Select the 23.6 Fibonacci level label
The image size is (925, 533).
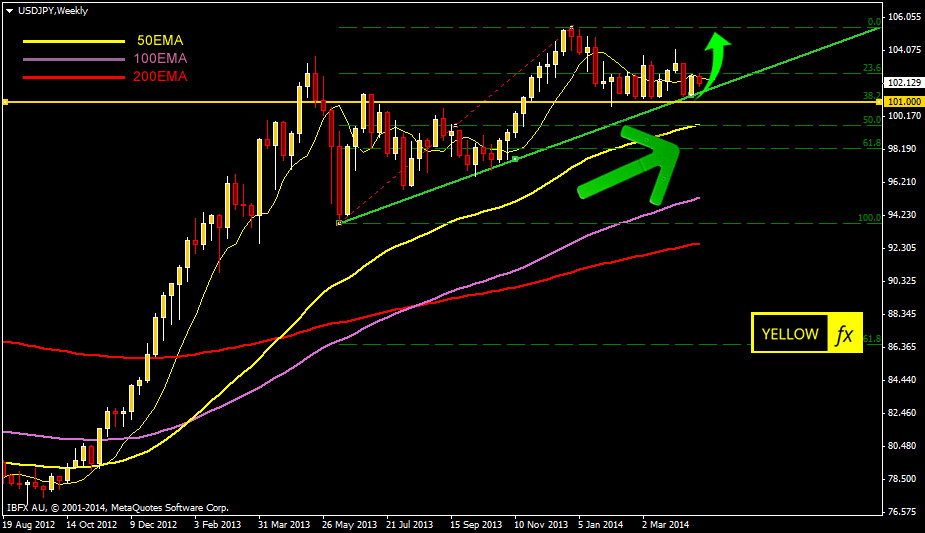pos(870,68)
